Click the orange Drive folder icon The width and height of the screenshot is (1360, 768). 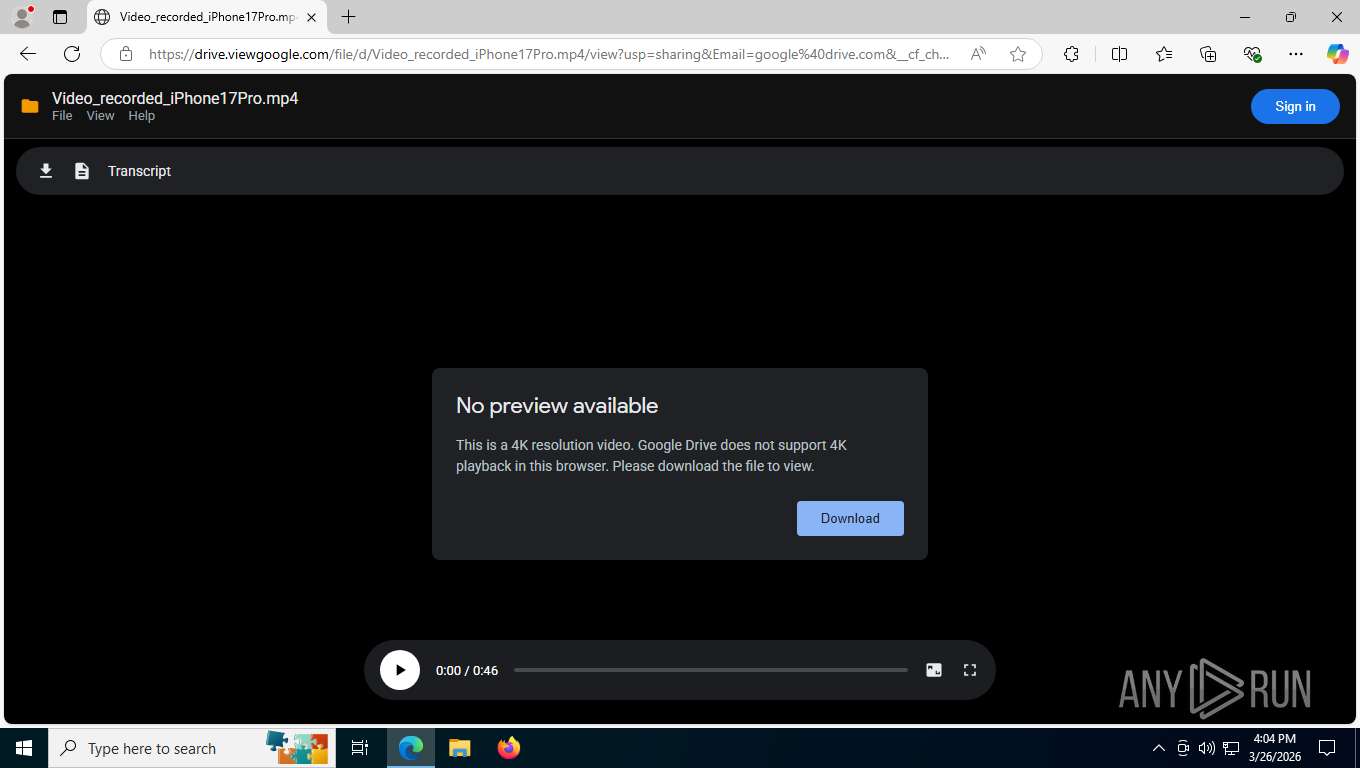(x=30, y=106)
